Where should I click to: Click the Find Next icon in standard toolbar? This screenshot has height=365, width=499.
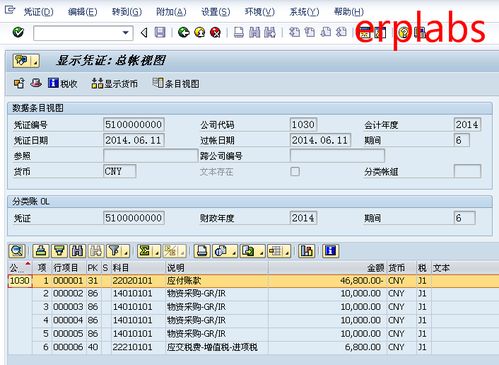(x=270, y=32)
